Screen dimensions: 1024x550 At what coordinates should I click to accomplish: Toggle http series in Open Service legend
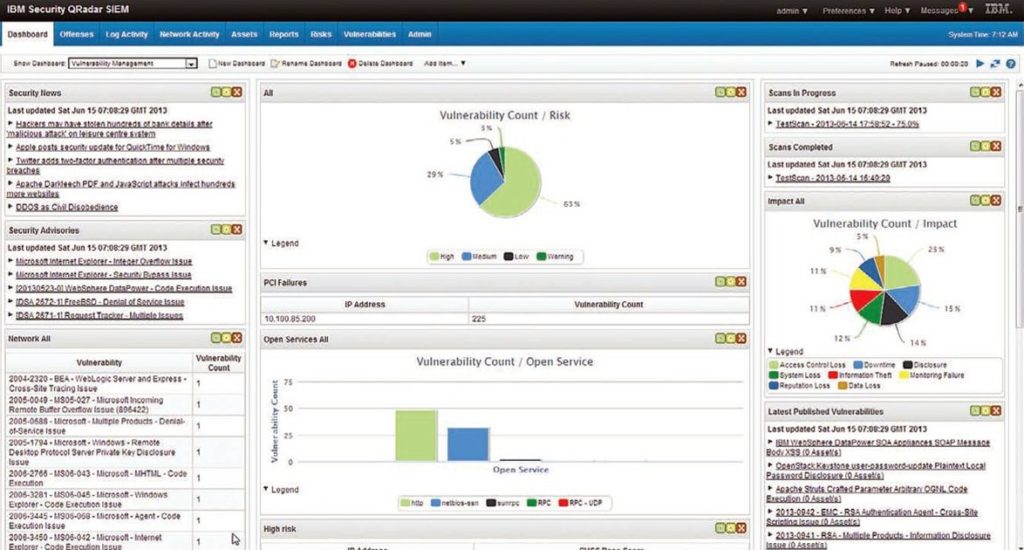(x=412, y=503)
